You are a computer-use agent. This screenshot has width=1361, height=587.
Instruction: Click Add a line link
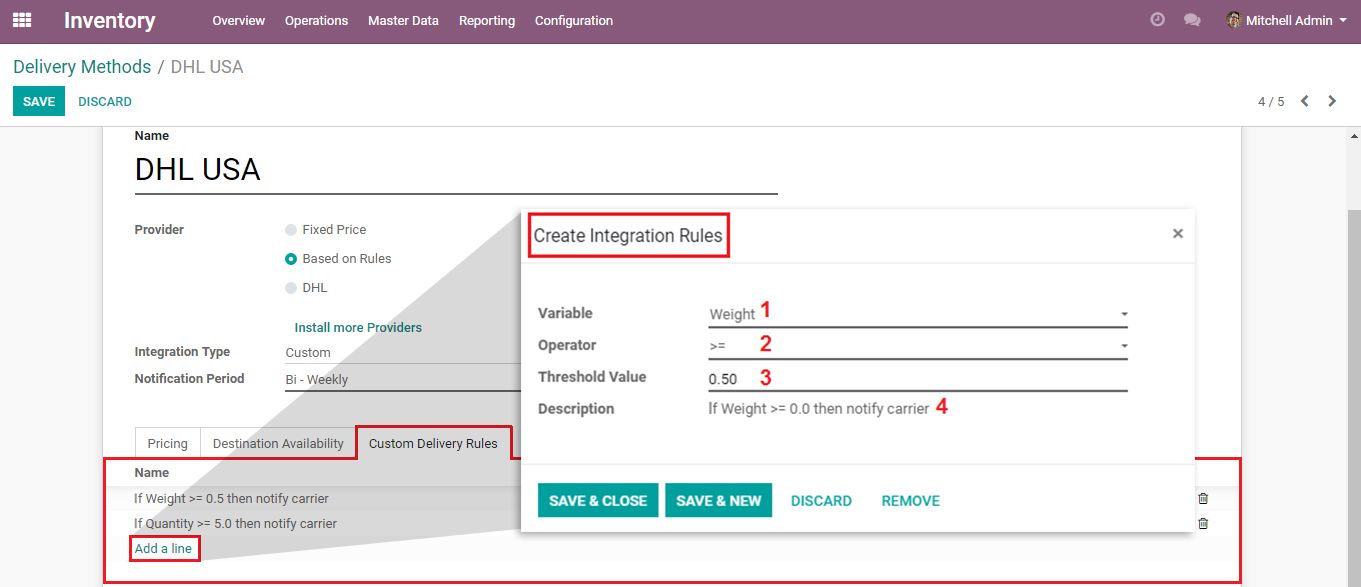(163, 549)
